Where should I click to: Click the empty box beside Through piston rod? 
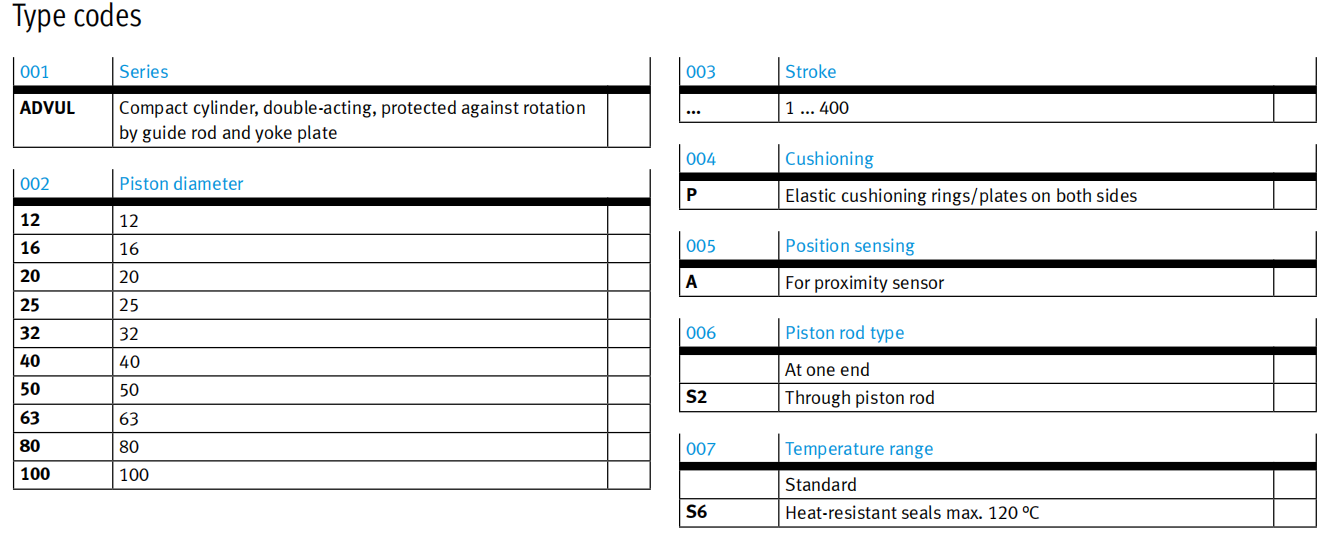1295,397
